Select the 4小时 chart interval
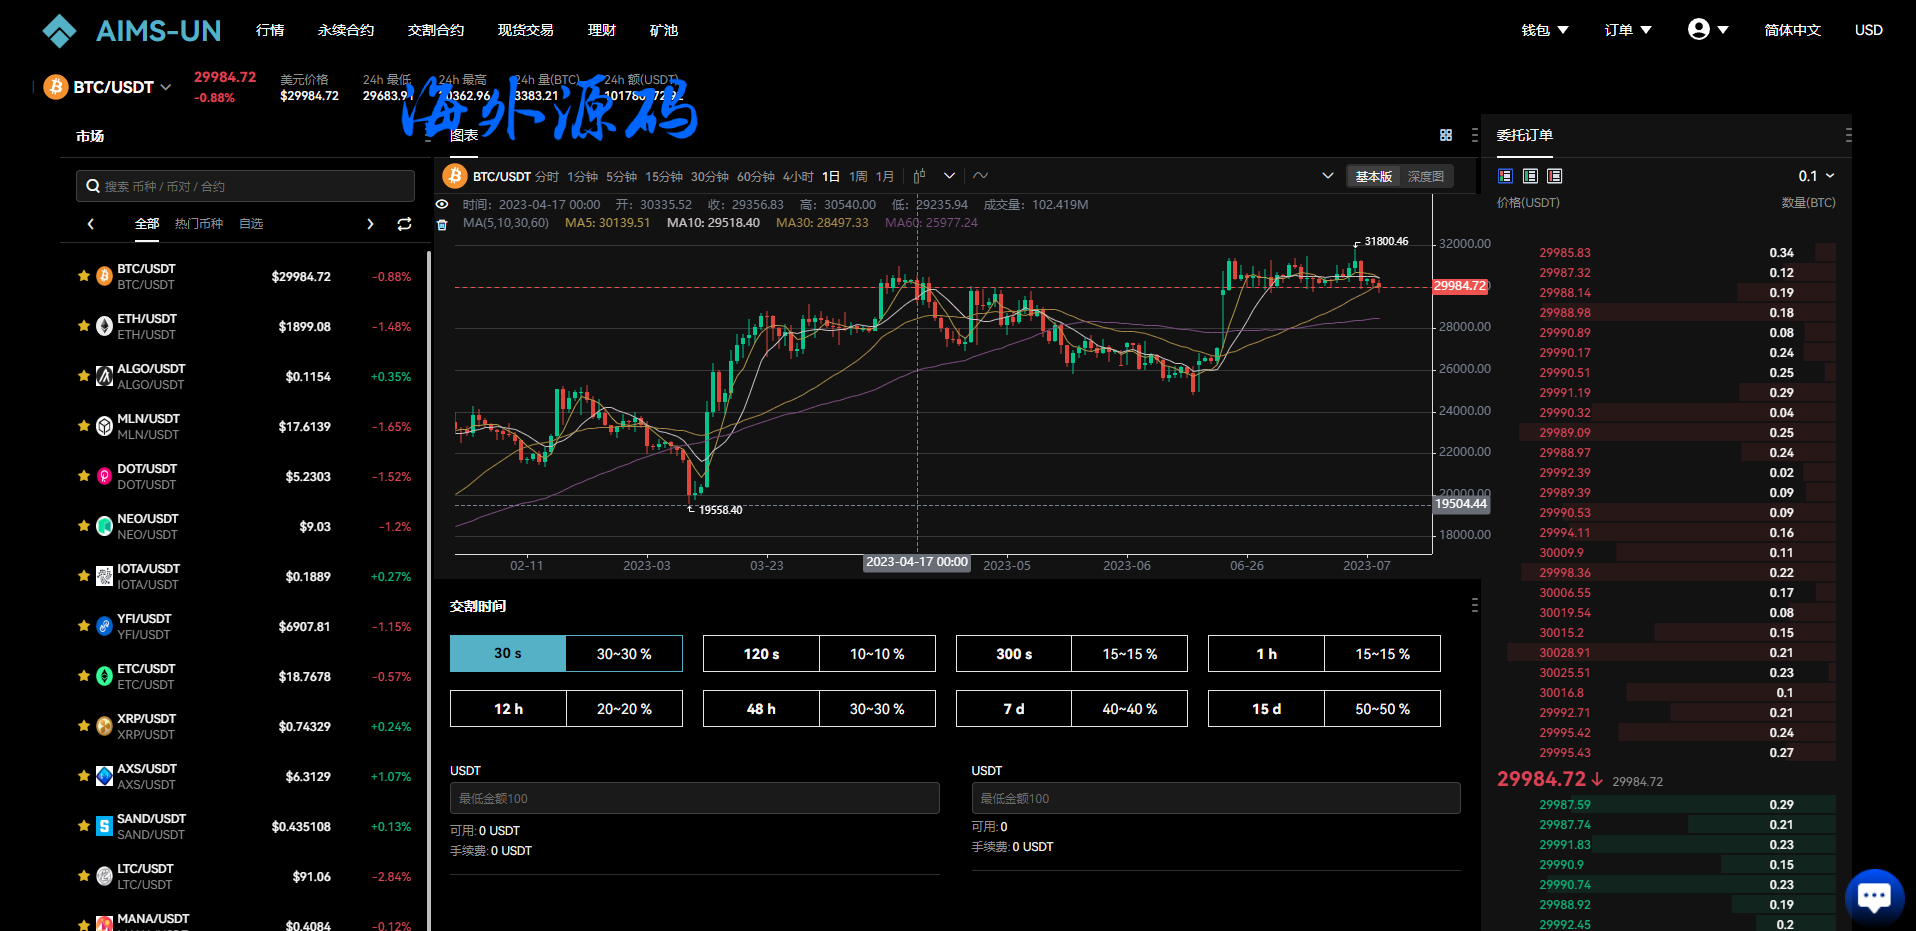 pos(797,177)
